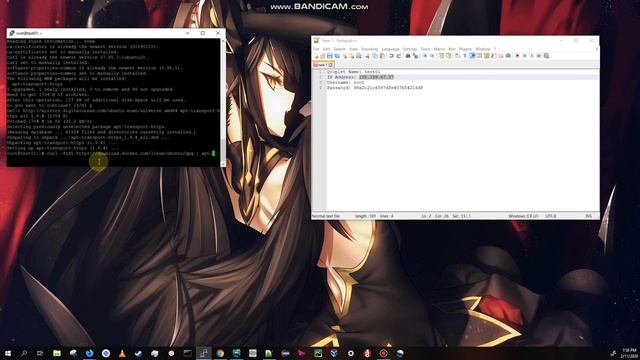This screenshot has width=640, height=360.
Task: Save the current recorded macro icon
Action: coord(546,56)
